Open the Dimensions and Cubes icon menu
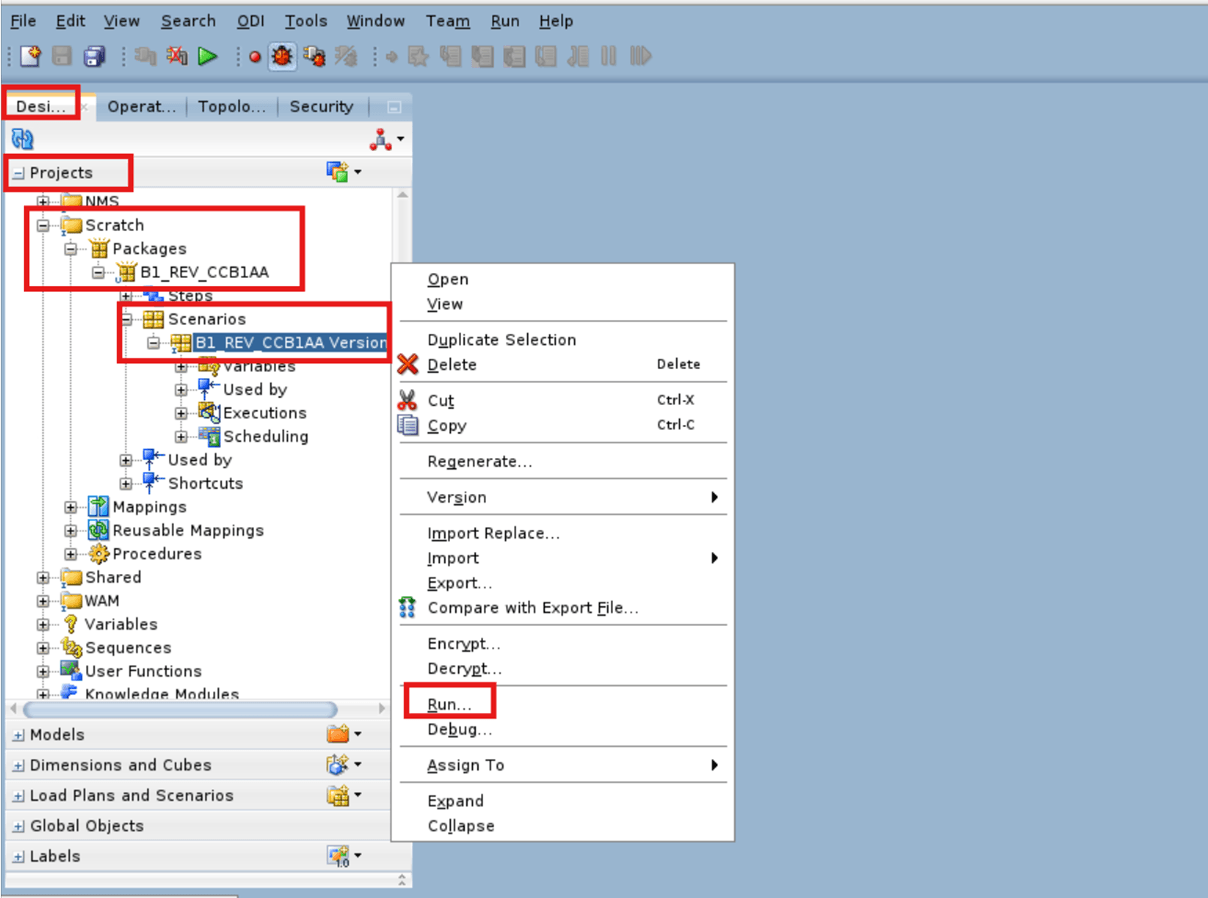Screen dimensions: 1208x898 (343, 765)
